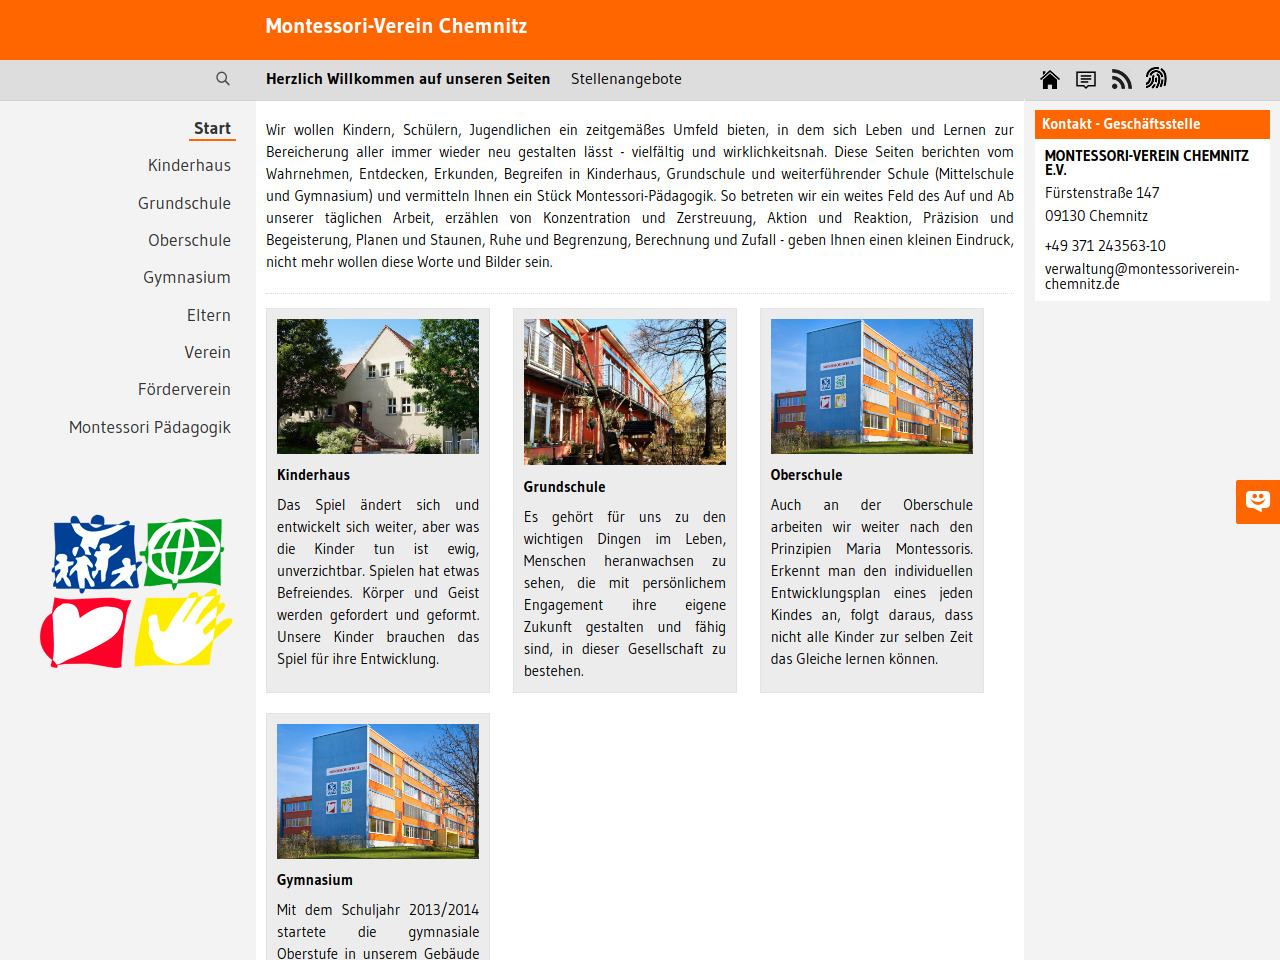Click the verwaltung email address link
This screenshot has height=960, width=1280.
click(x=1141, y=276)
